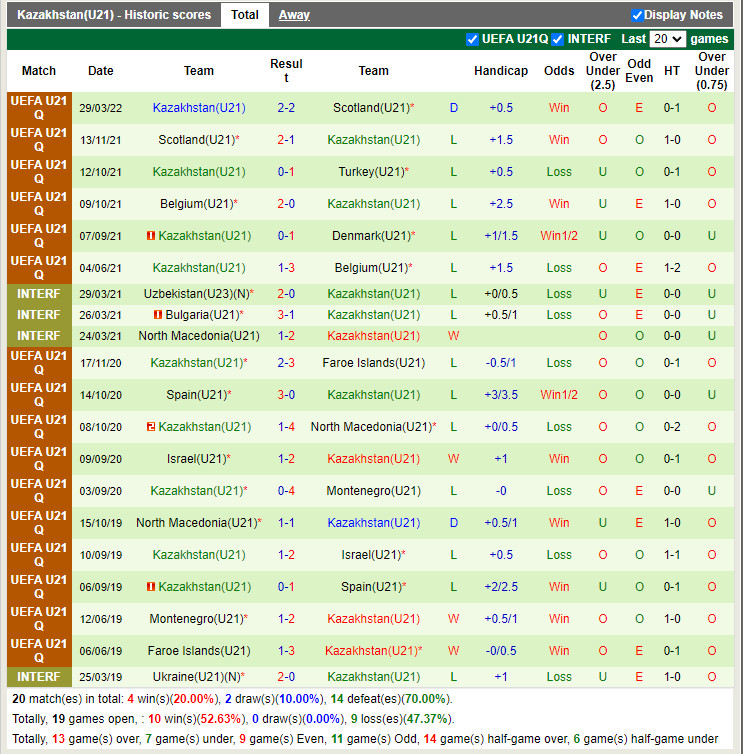This screenshot has width=743, height=754.
Task: Click red card icon in 08/10/20 row
Action: [x=151, y=427]
